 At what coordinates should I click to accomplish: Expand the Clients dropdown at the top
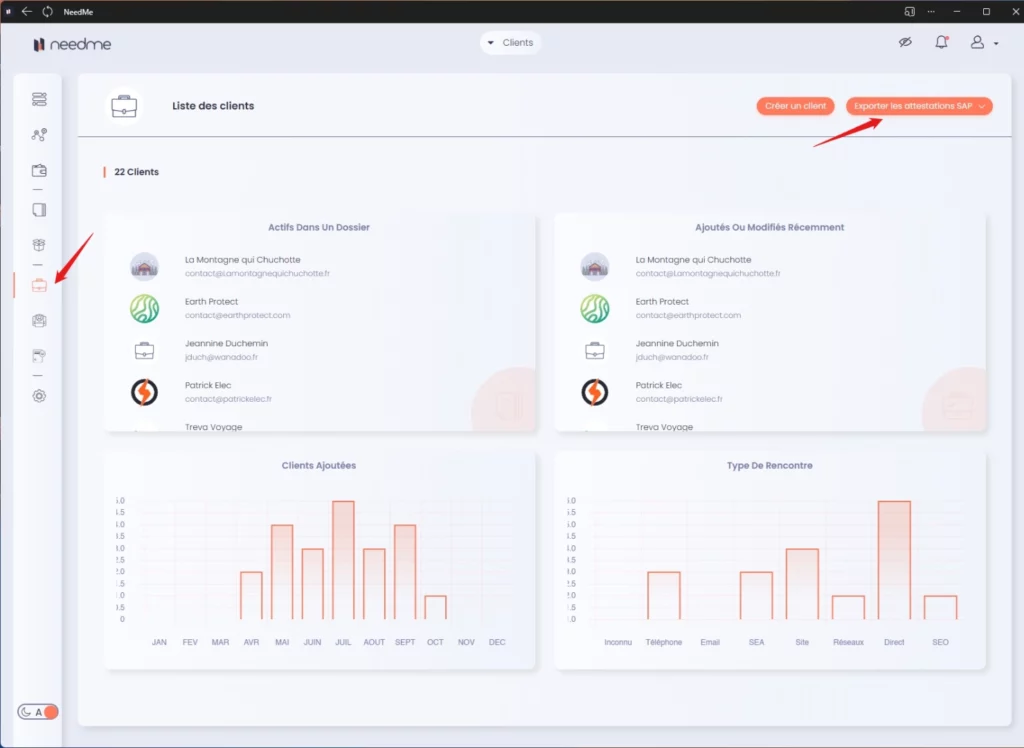(510, 43)
